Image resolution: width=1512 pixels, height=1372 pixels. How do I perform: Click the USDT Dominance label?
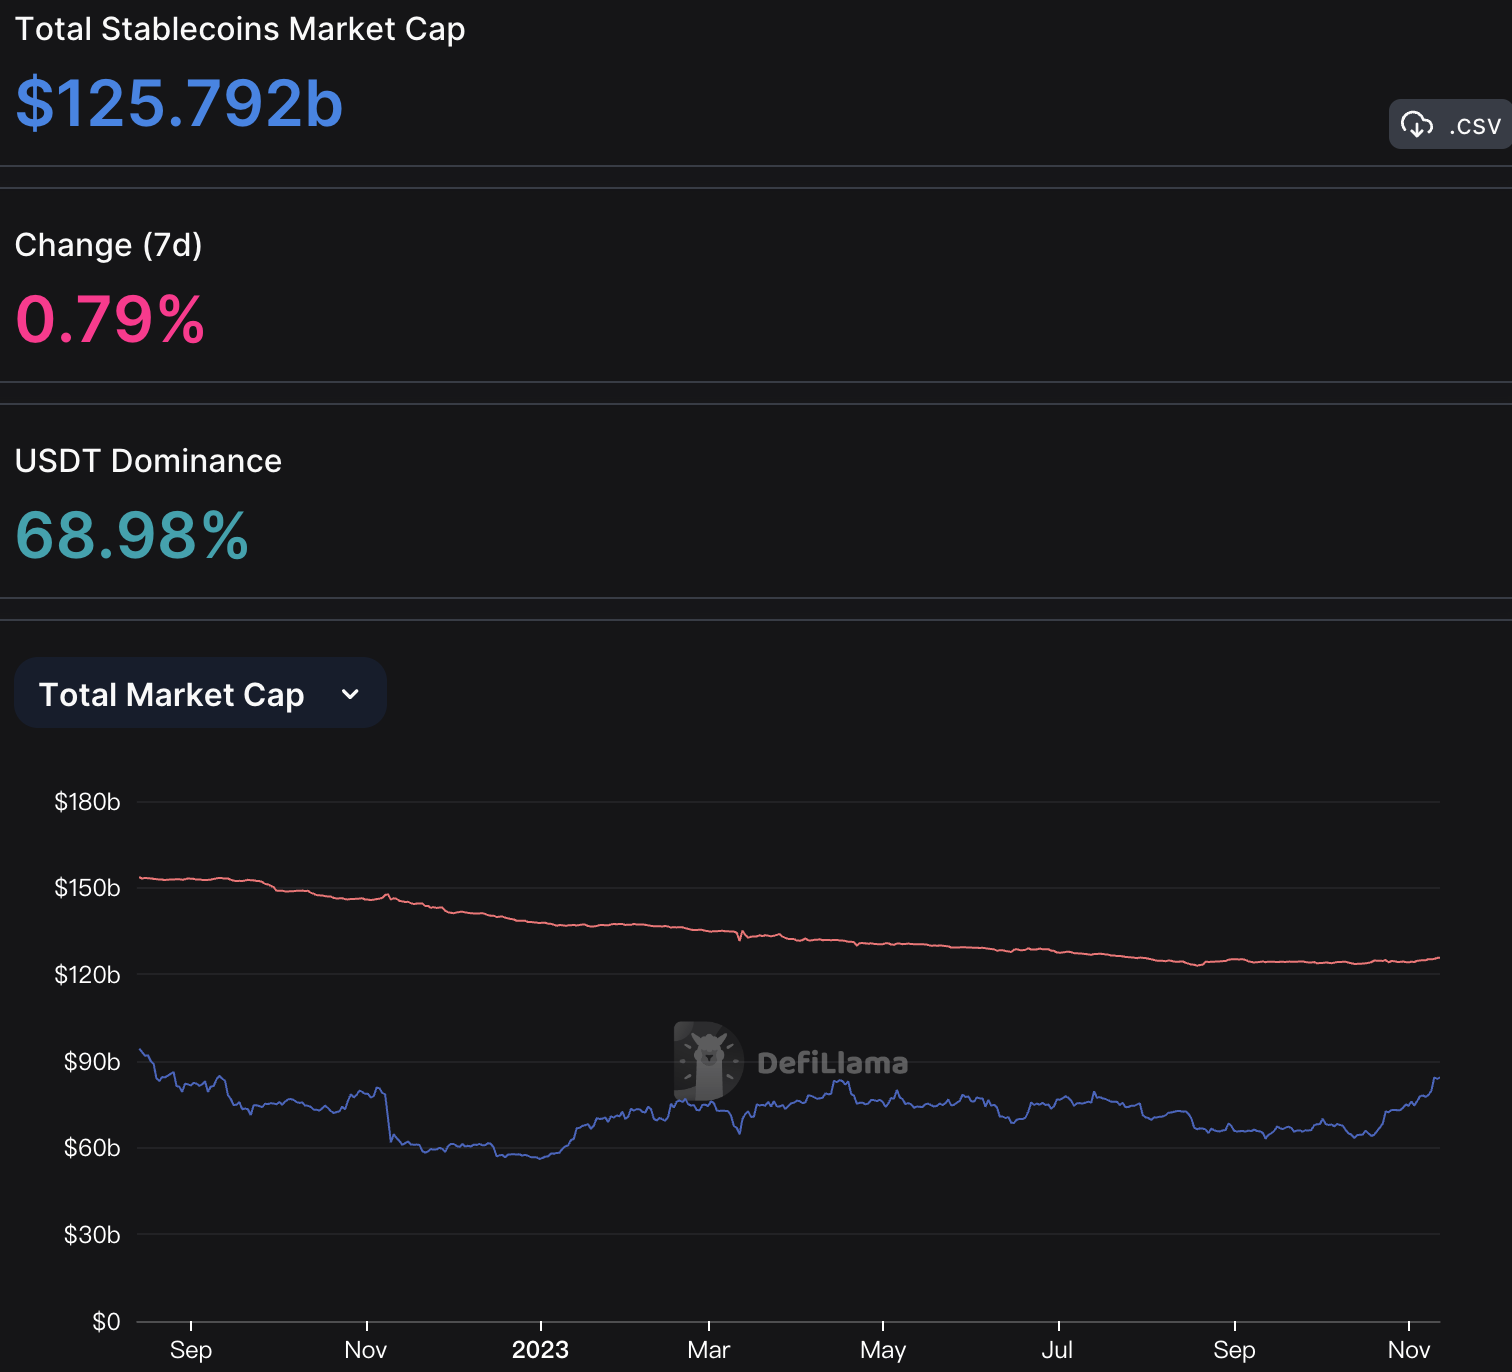[x=148, y=461]
